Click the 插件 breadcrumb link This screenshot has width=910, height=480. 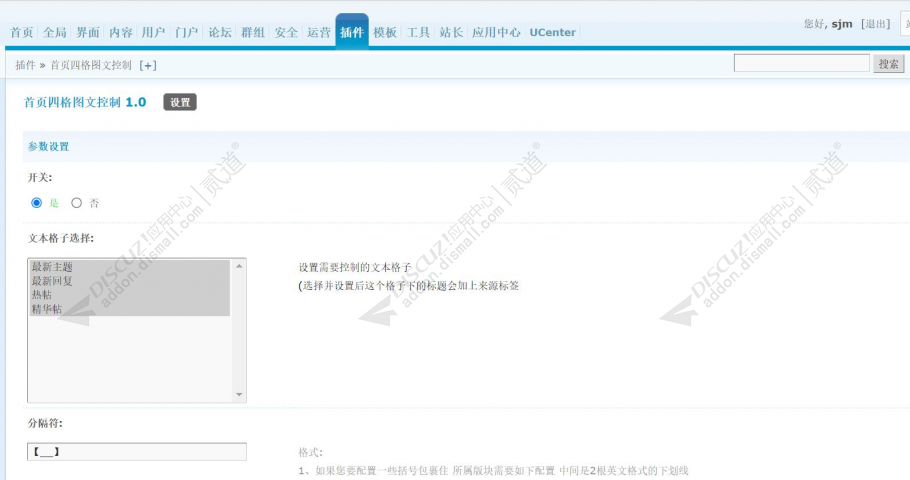pos(25,65)
